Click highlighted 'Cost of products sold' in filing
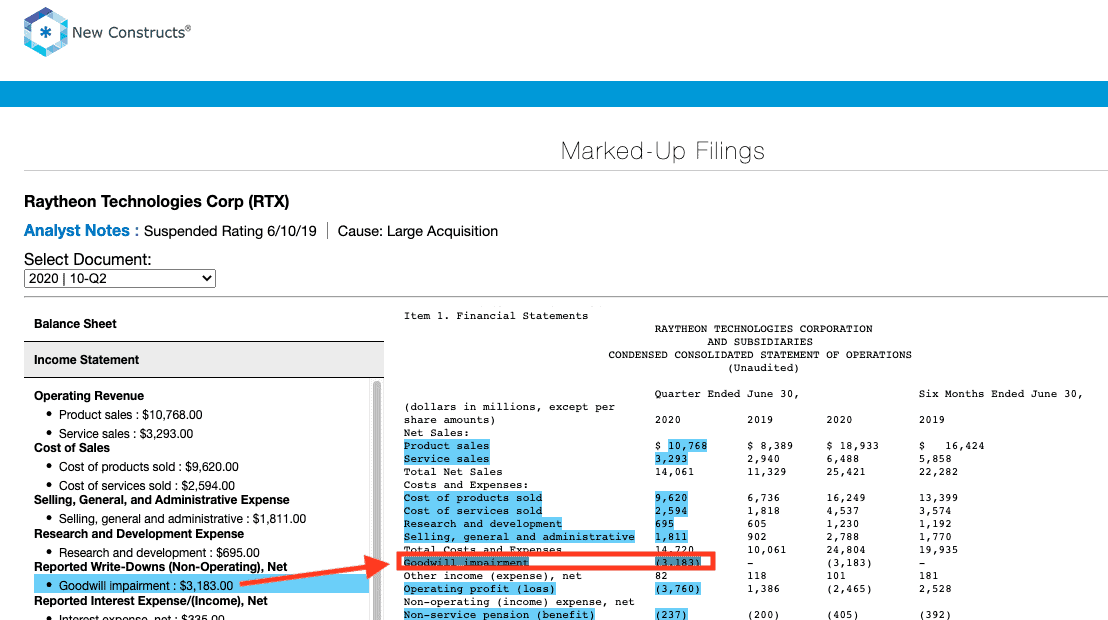 (x=473, y=498)
